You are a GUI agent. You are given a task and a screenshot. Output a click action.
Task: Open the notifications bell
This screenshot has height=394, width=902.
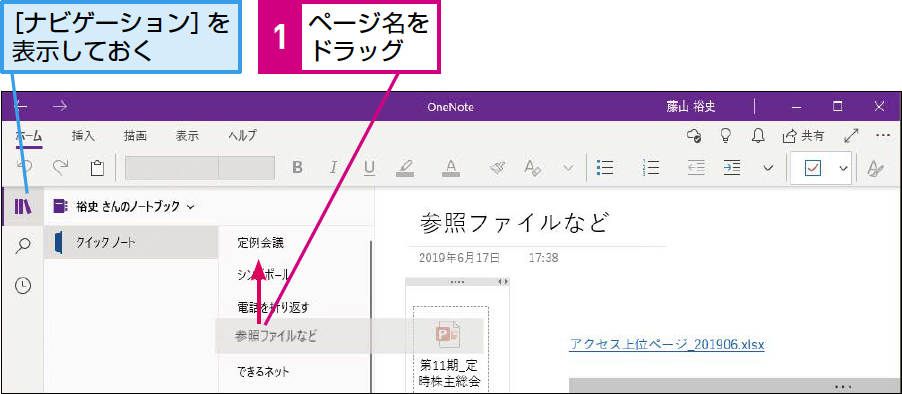[x=759, y=136]
